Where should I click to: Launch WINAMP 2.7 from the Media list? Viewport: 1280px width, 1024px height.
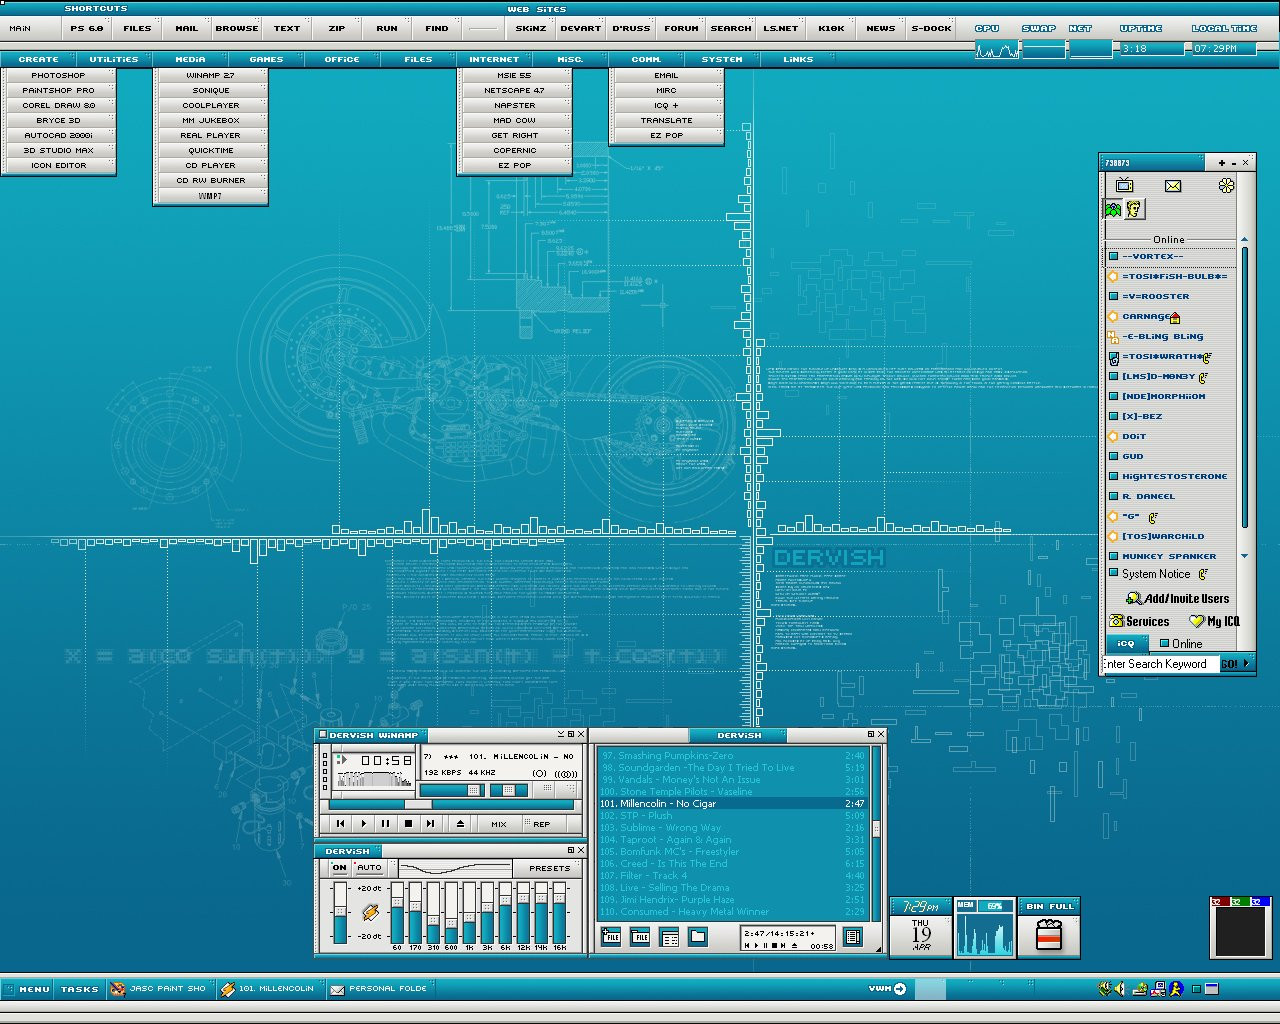[x=210, y=75]
